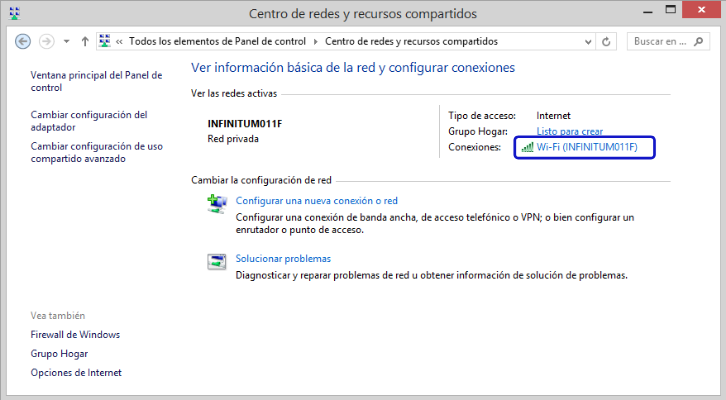Click 'Configurar una nueva conexión o red'
The width and height of the screenshot is (726, 400).
pos(317,200)
